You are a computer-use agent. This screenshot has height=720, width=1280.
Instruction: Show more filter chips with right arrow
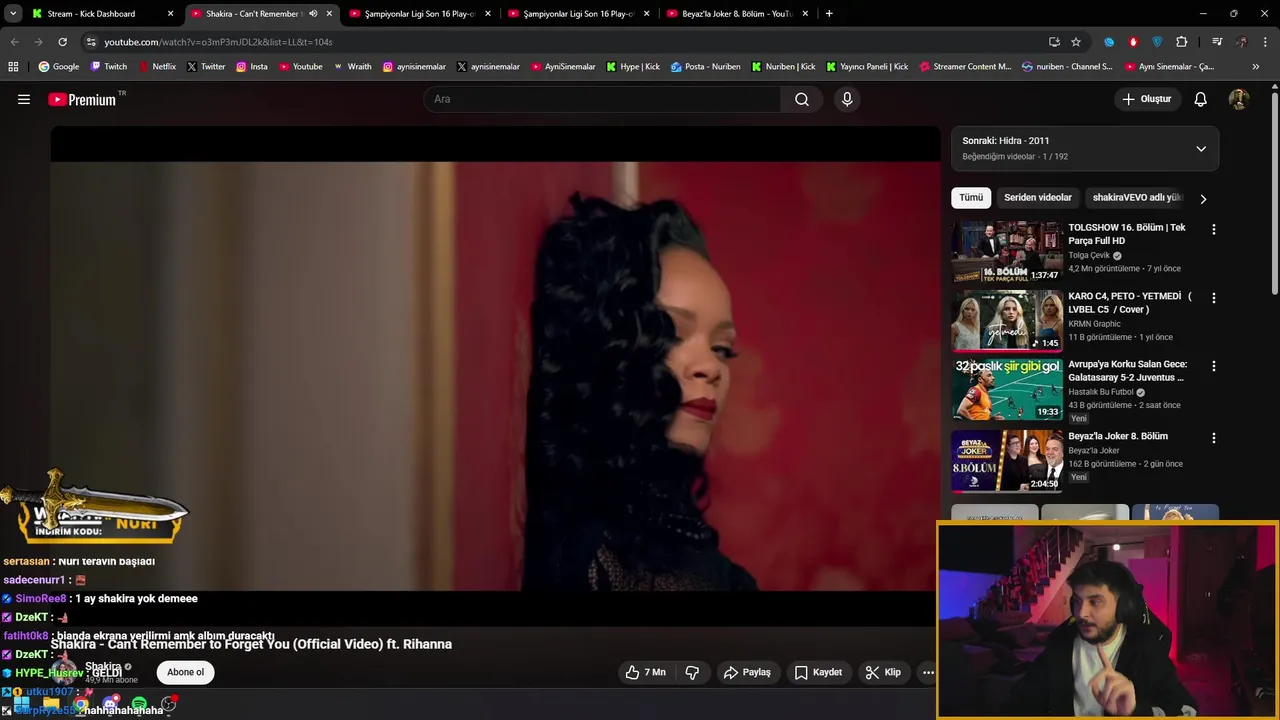[x=1203, y=199]
